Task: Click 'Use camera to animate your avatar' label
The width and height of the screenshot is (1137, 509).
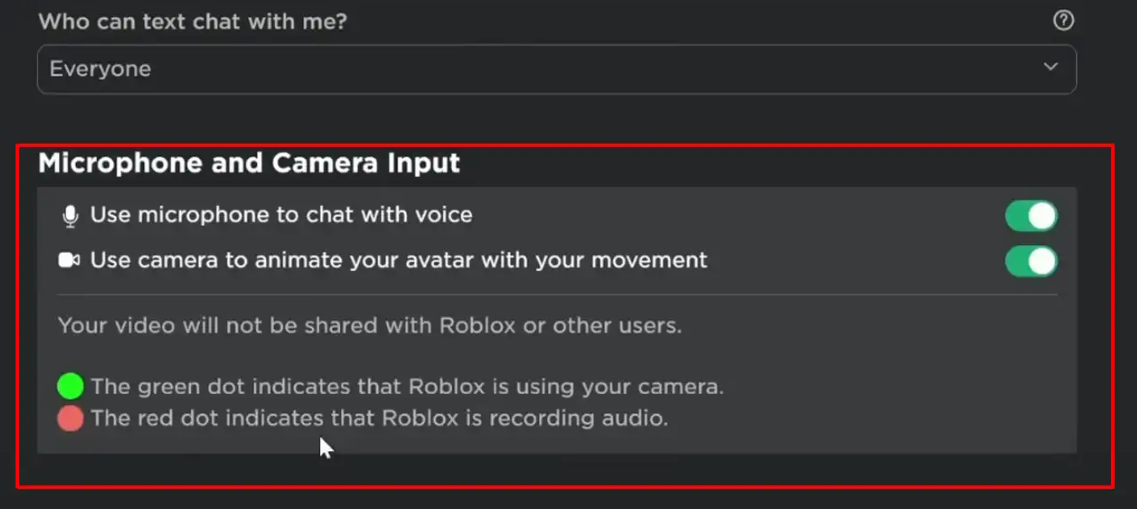Action: (399, 260)
